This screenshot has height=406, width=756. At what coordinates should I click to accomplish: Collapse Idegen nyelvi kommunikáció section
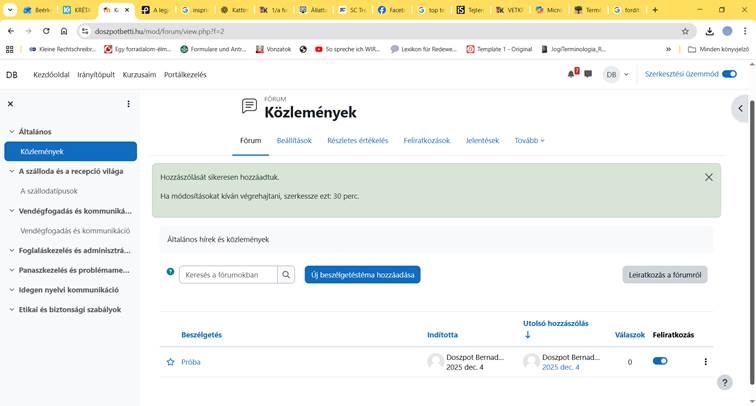pyautogui.click(x=12, y=290)
